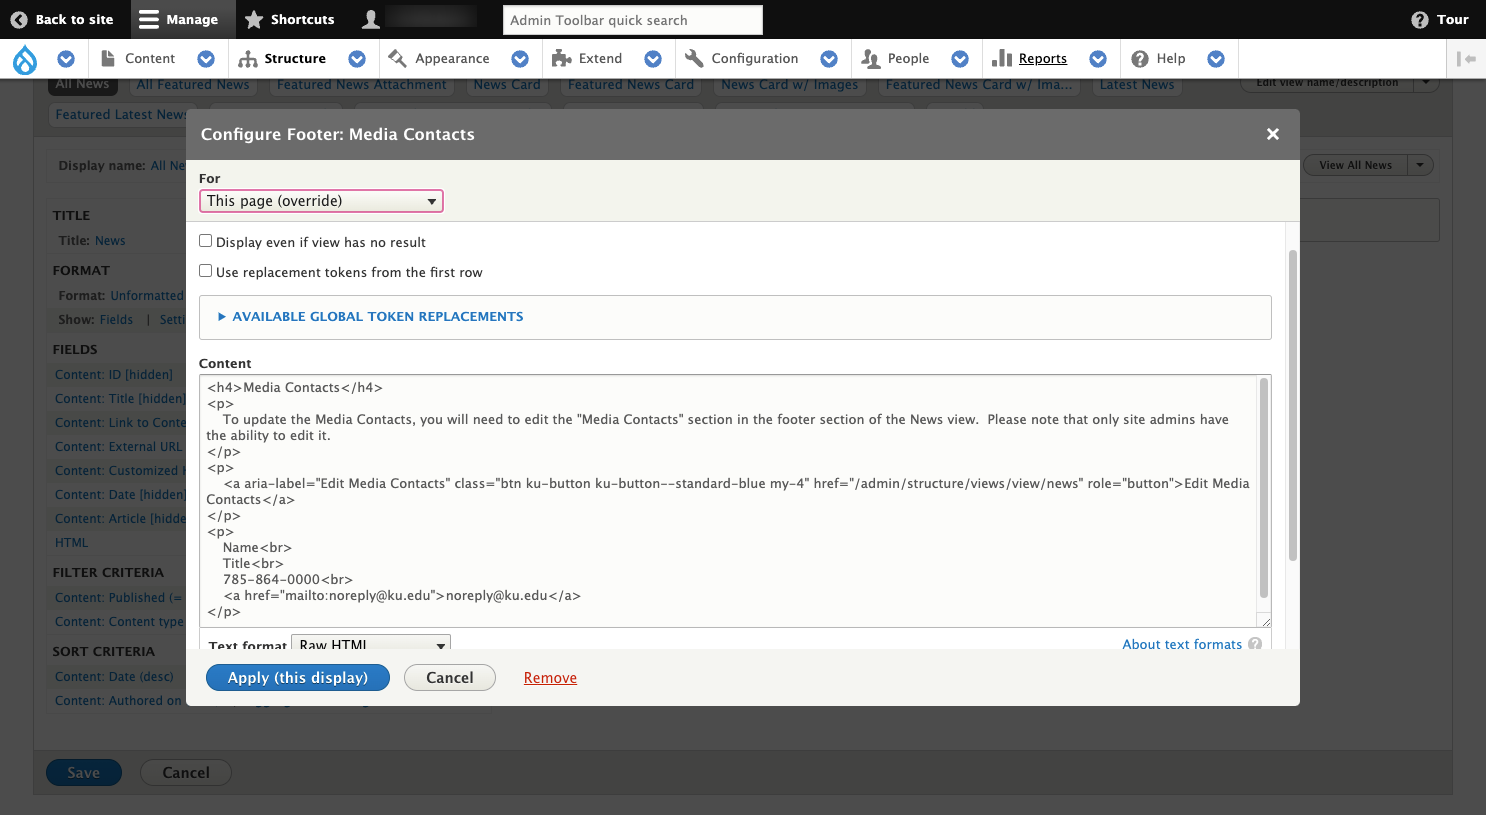The width and height of the screenshot is (1486, 815).
Task: Click the Extend puzzle piece icon
Action: [562, 59]
